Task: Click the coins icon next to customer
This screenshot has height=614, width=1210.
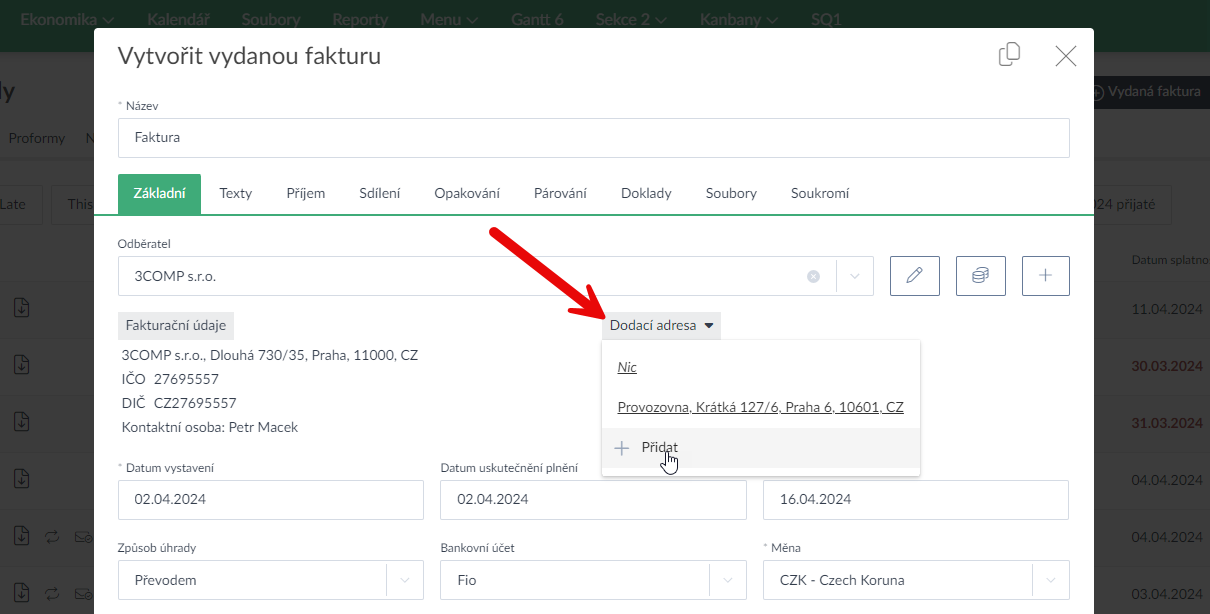Action: [x=980, y=276]
